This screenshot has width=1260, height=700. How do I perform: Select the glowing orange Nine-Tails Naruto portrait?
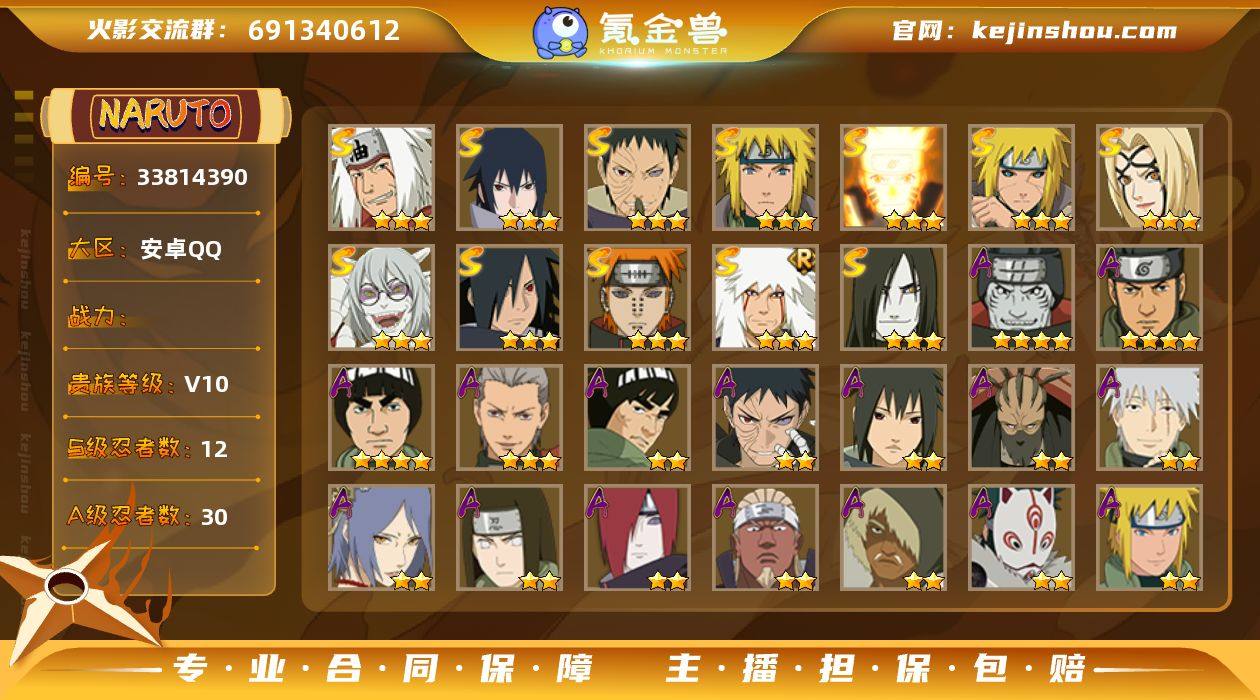894,178
